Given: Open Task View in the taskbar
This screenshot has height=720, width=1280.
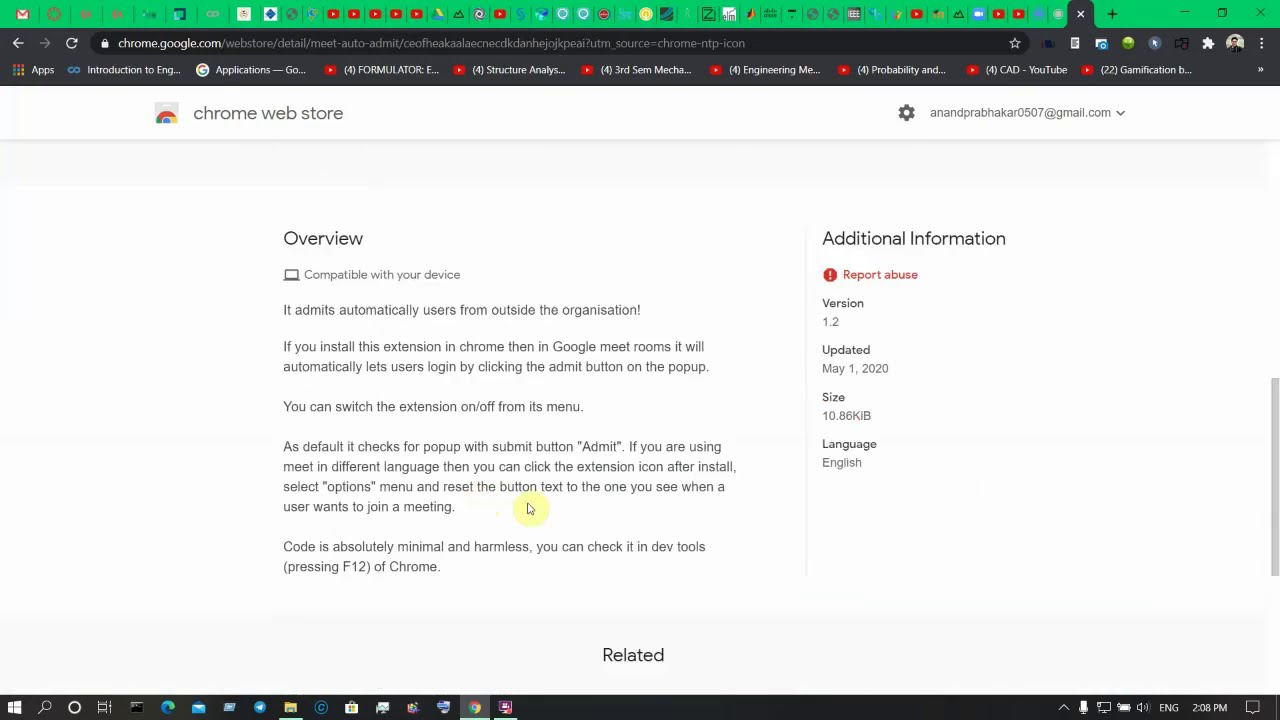Looking at the screenshot, I should click(104, 707).
